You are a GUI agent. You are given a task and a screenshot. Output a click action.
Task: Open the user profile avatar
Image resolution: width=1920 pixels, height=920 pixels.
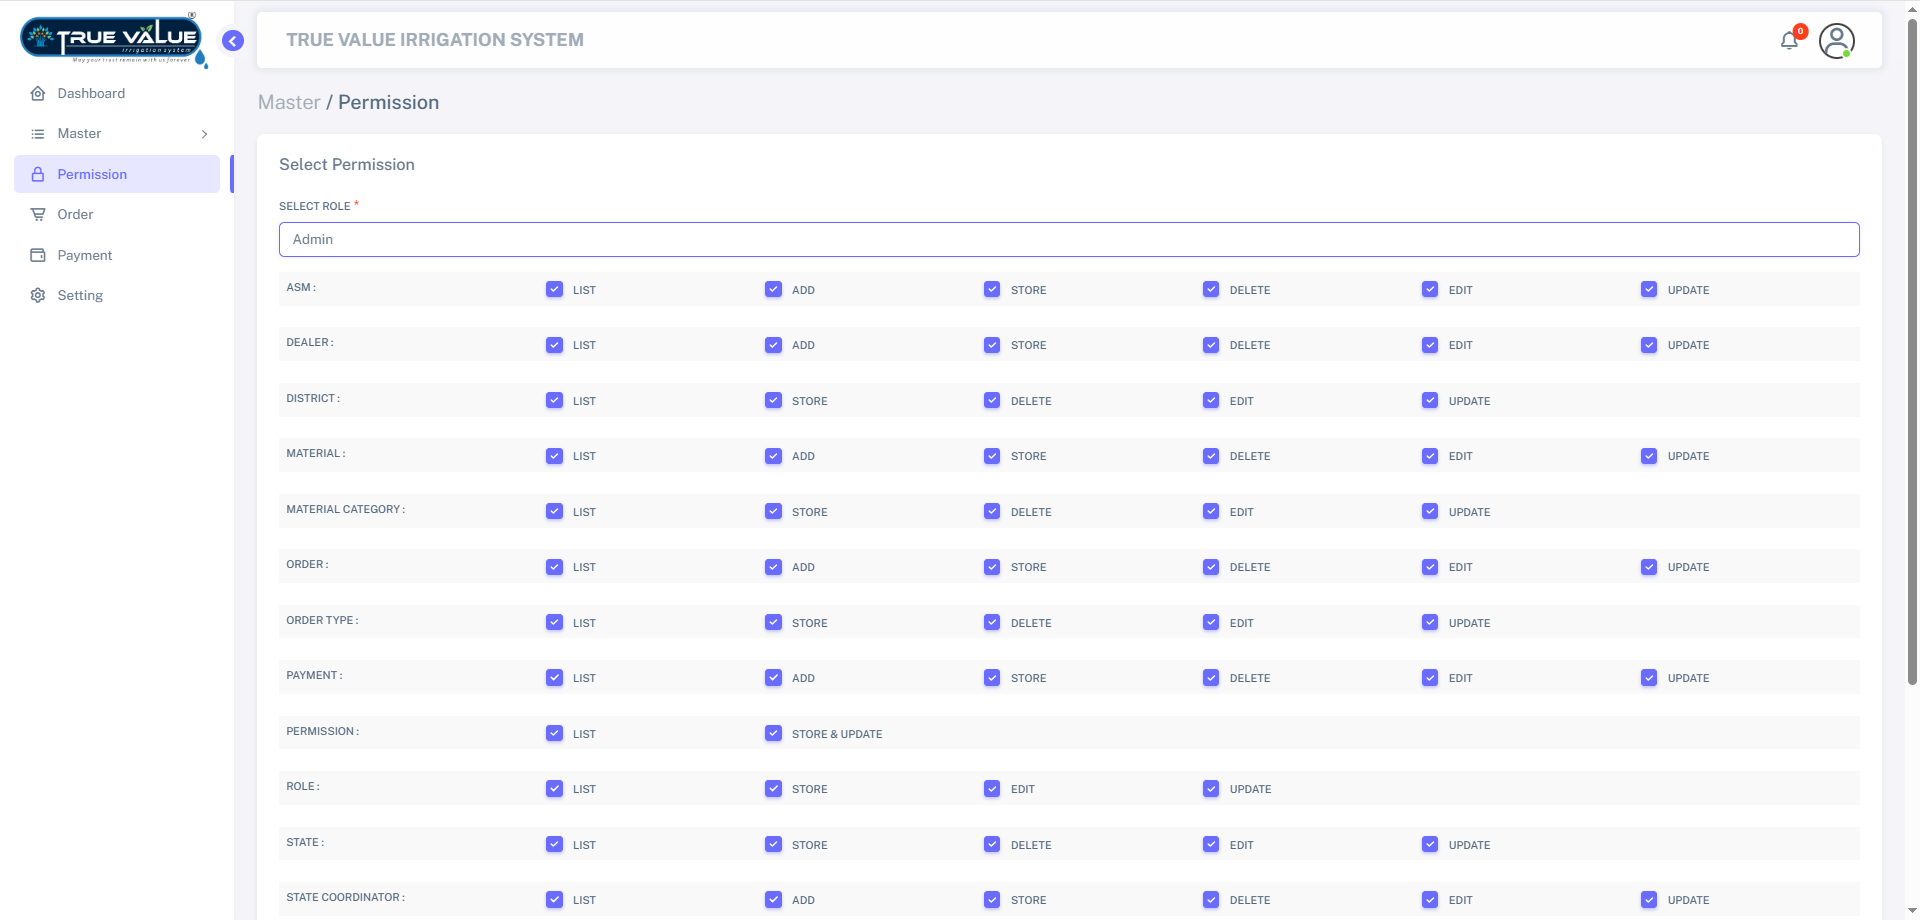1836,41
